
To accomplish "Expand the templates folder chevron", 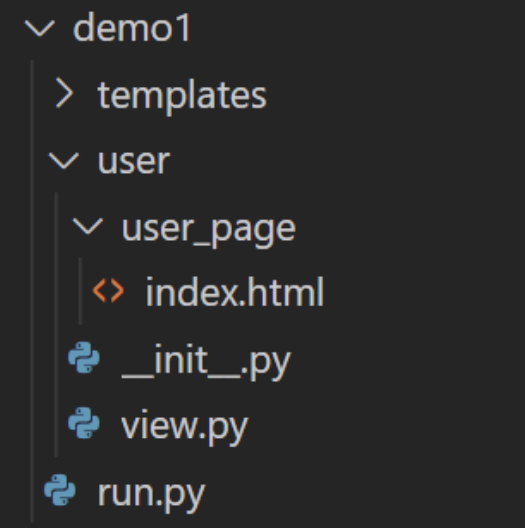I will click(64, 93).
